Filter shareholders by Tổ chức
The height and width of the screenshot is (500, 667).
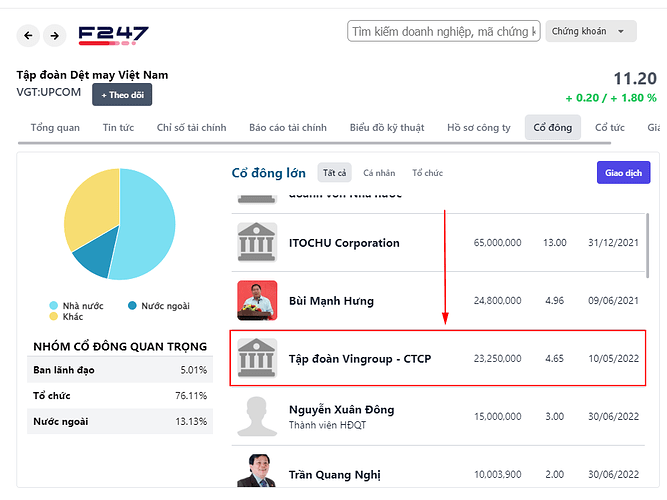pyautogui.click(x=427, y=173)
